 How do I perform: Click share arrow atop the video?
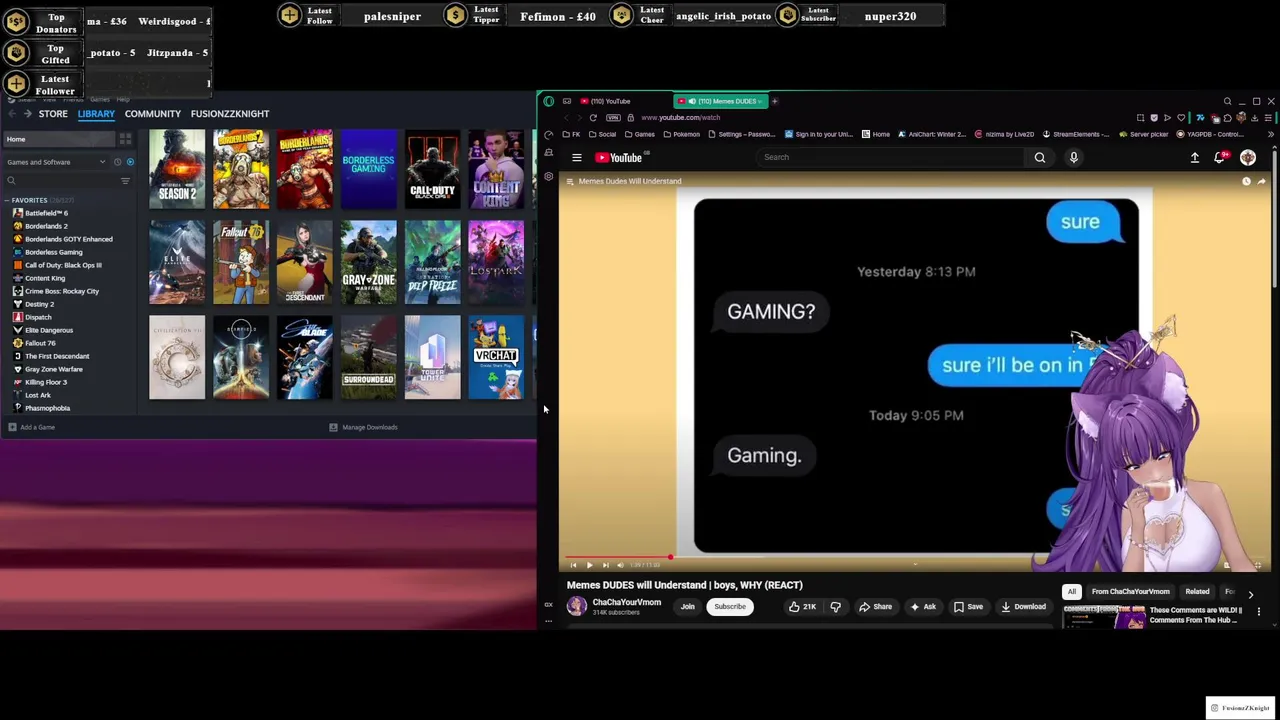tap(1261, 181)
